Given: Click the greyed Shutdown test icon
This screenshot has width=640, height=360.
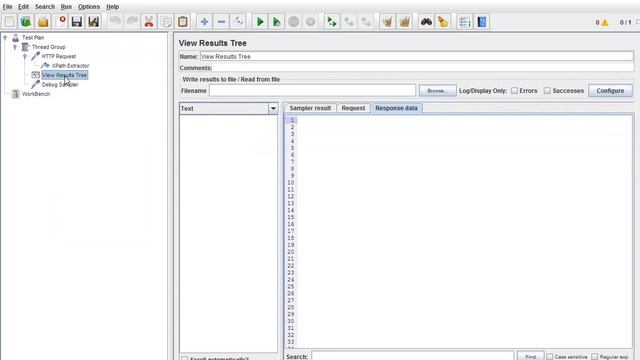Looking at the screenshot, I should (x=311, y=22).
